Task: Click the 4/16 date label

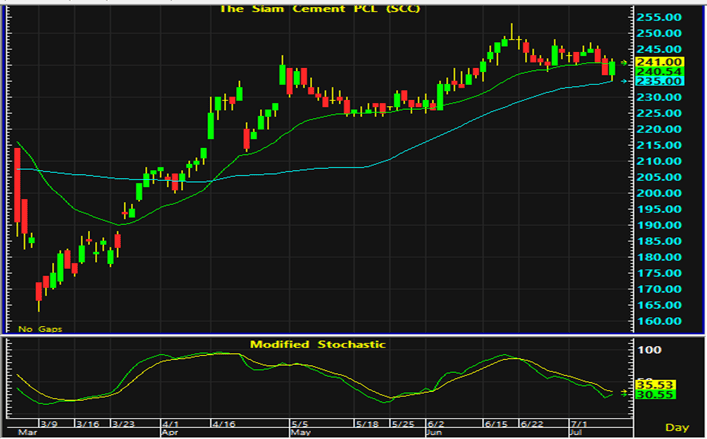Action: [224, 424]
